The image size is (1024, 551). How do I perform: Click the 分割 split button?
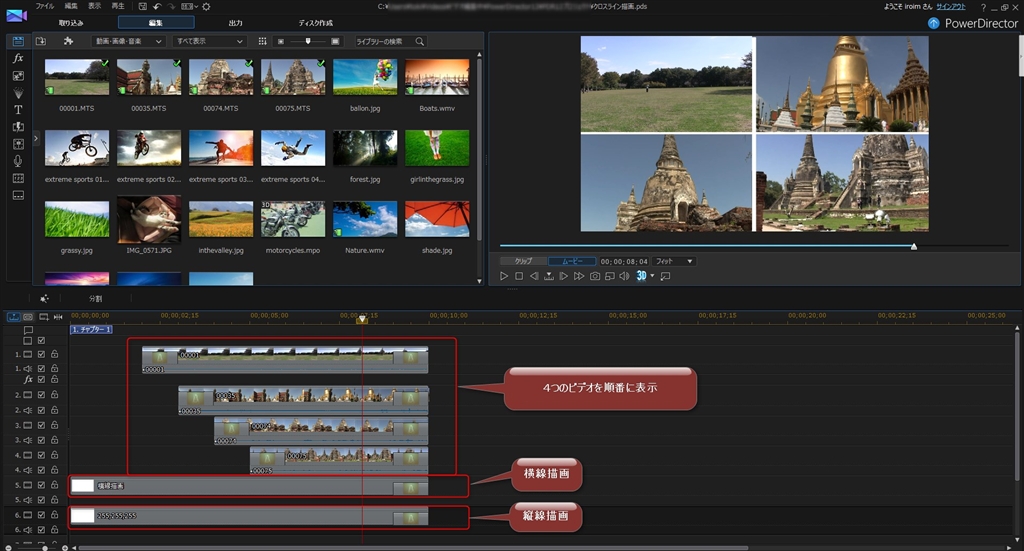(96, 298)
